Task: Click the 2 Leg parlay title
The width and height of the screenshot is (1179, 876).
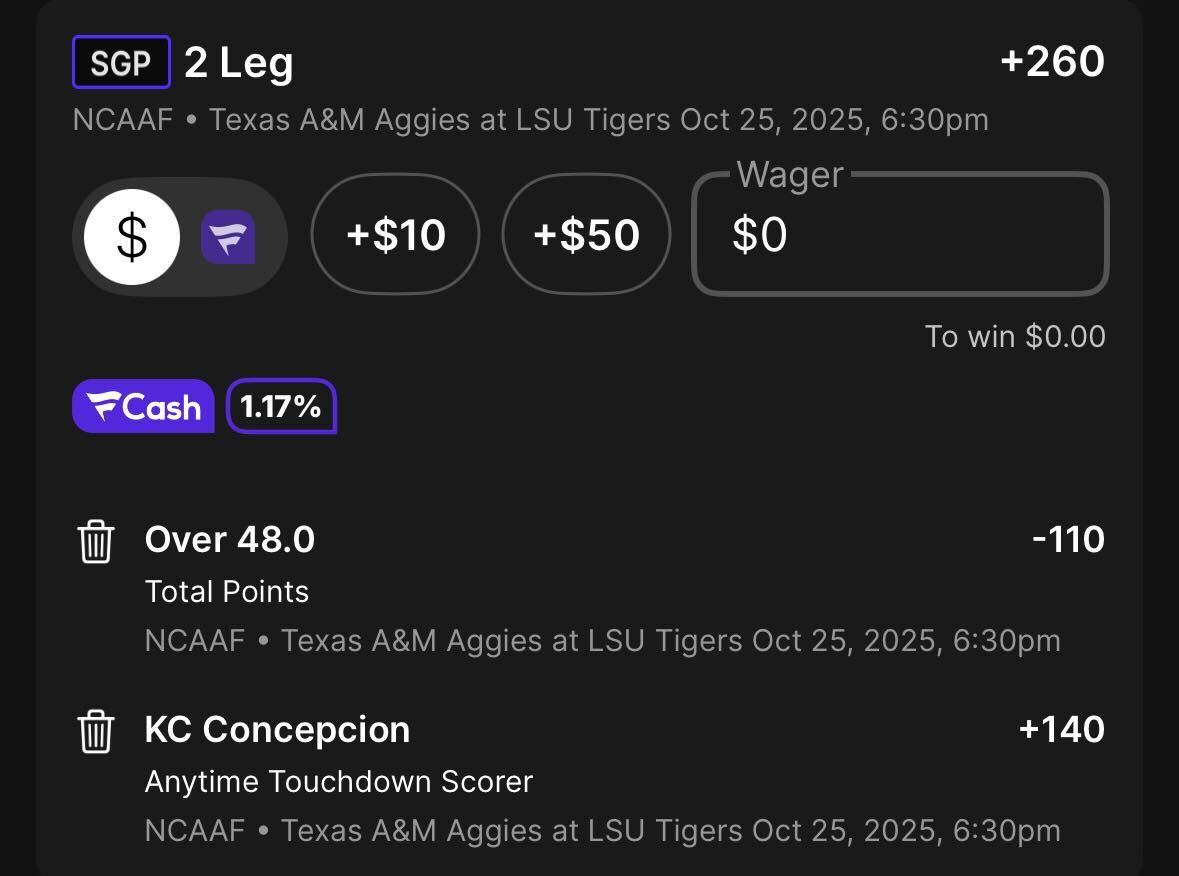Action: [x=239, y=64]
